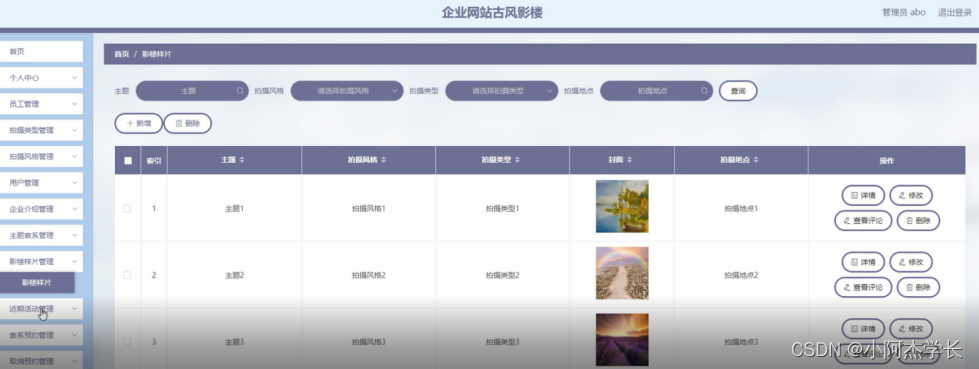Click the 删除 button above the table

click(x=188, y=124)
